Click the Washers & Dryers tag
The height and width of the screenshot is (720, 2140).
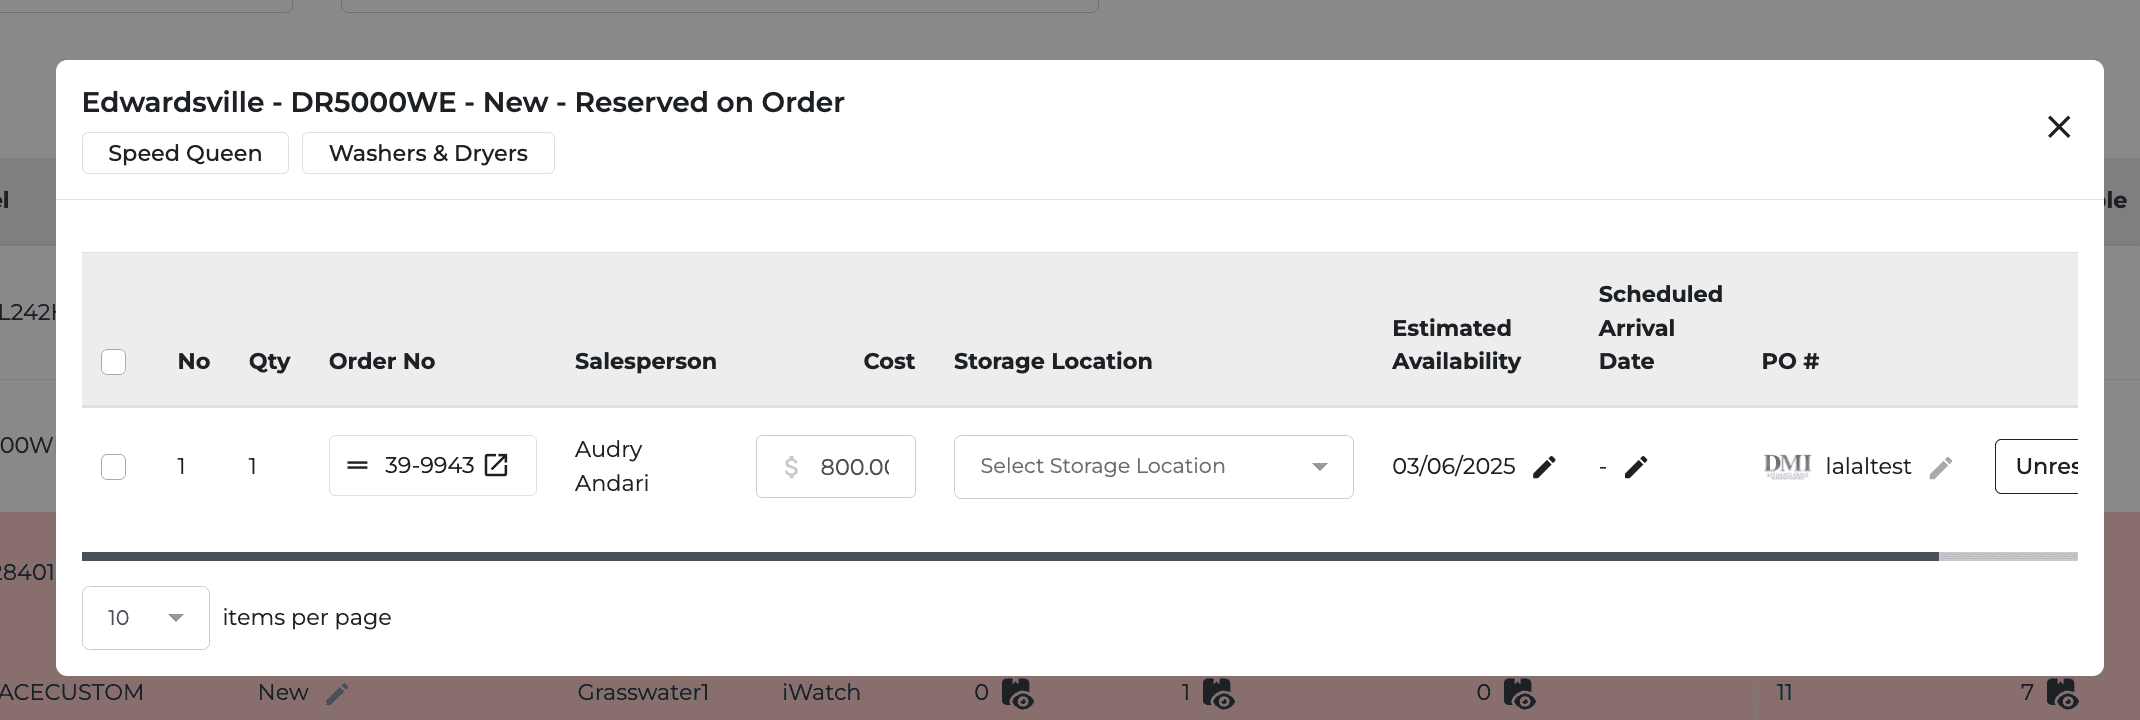[x=428, y=153]
